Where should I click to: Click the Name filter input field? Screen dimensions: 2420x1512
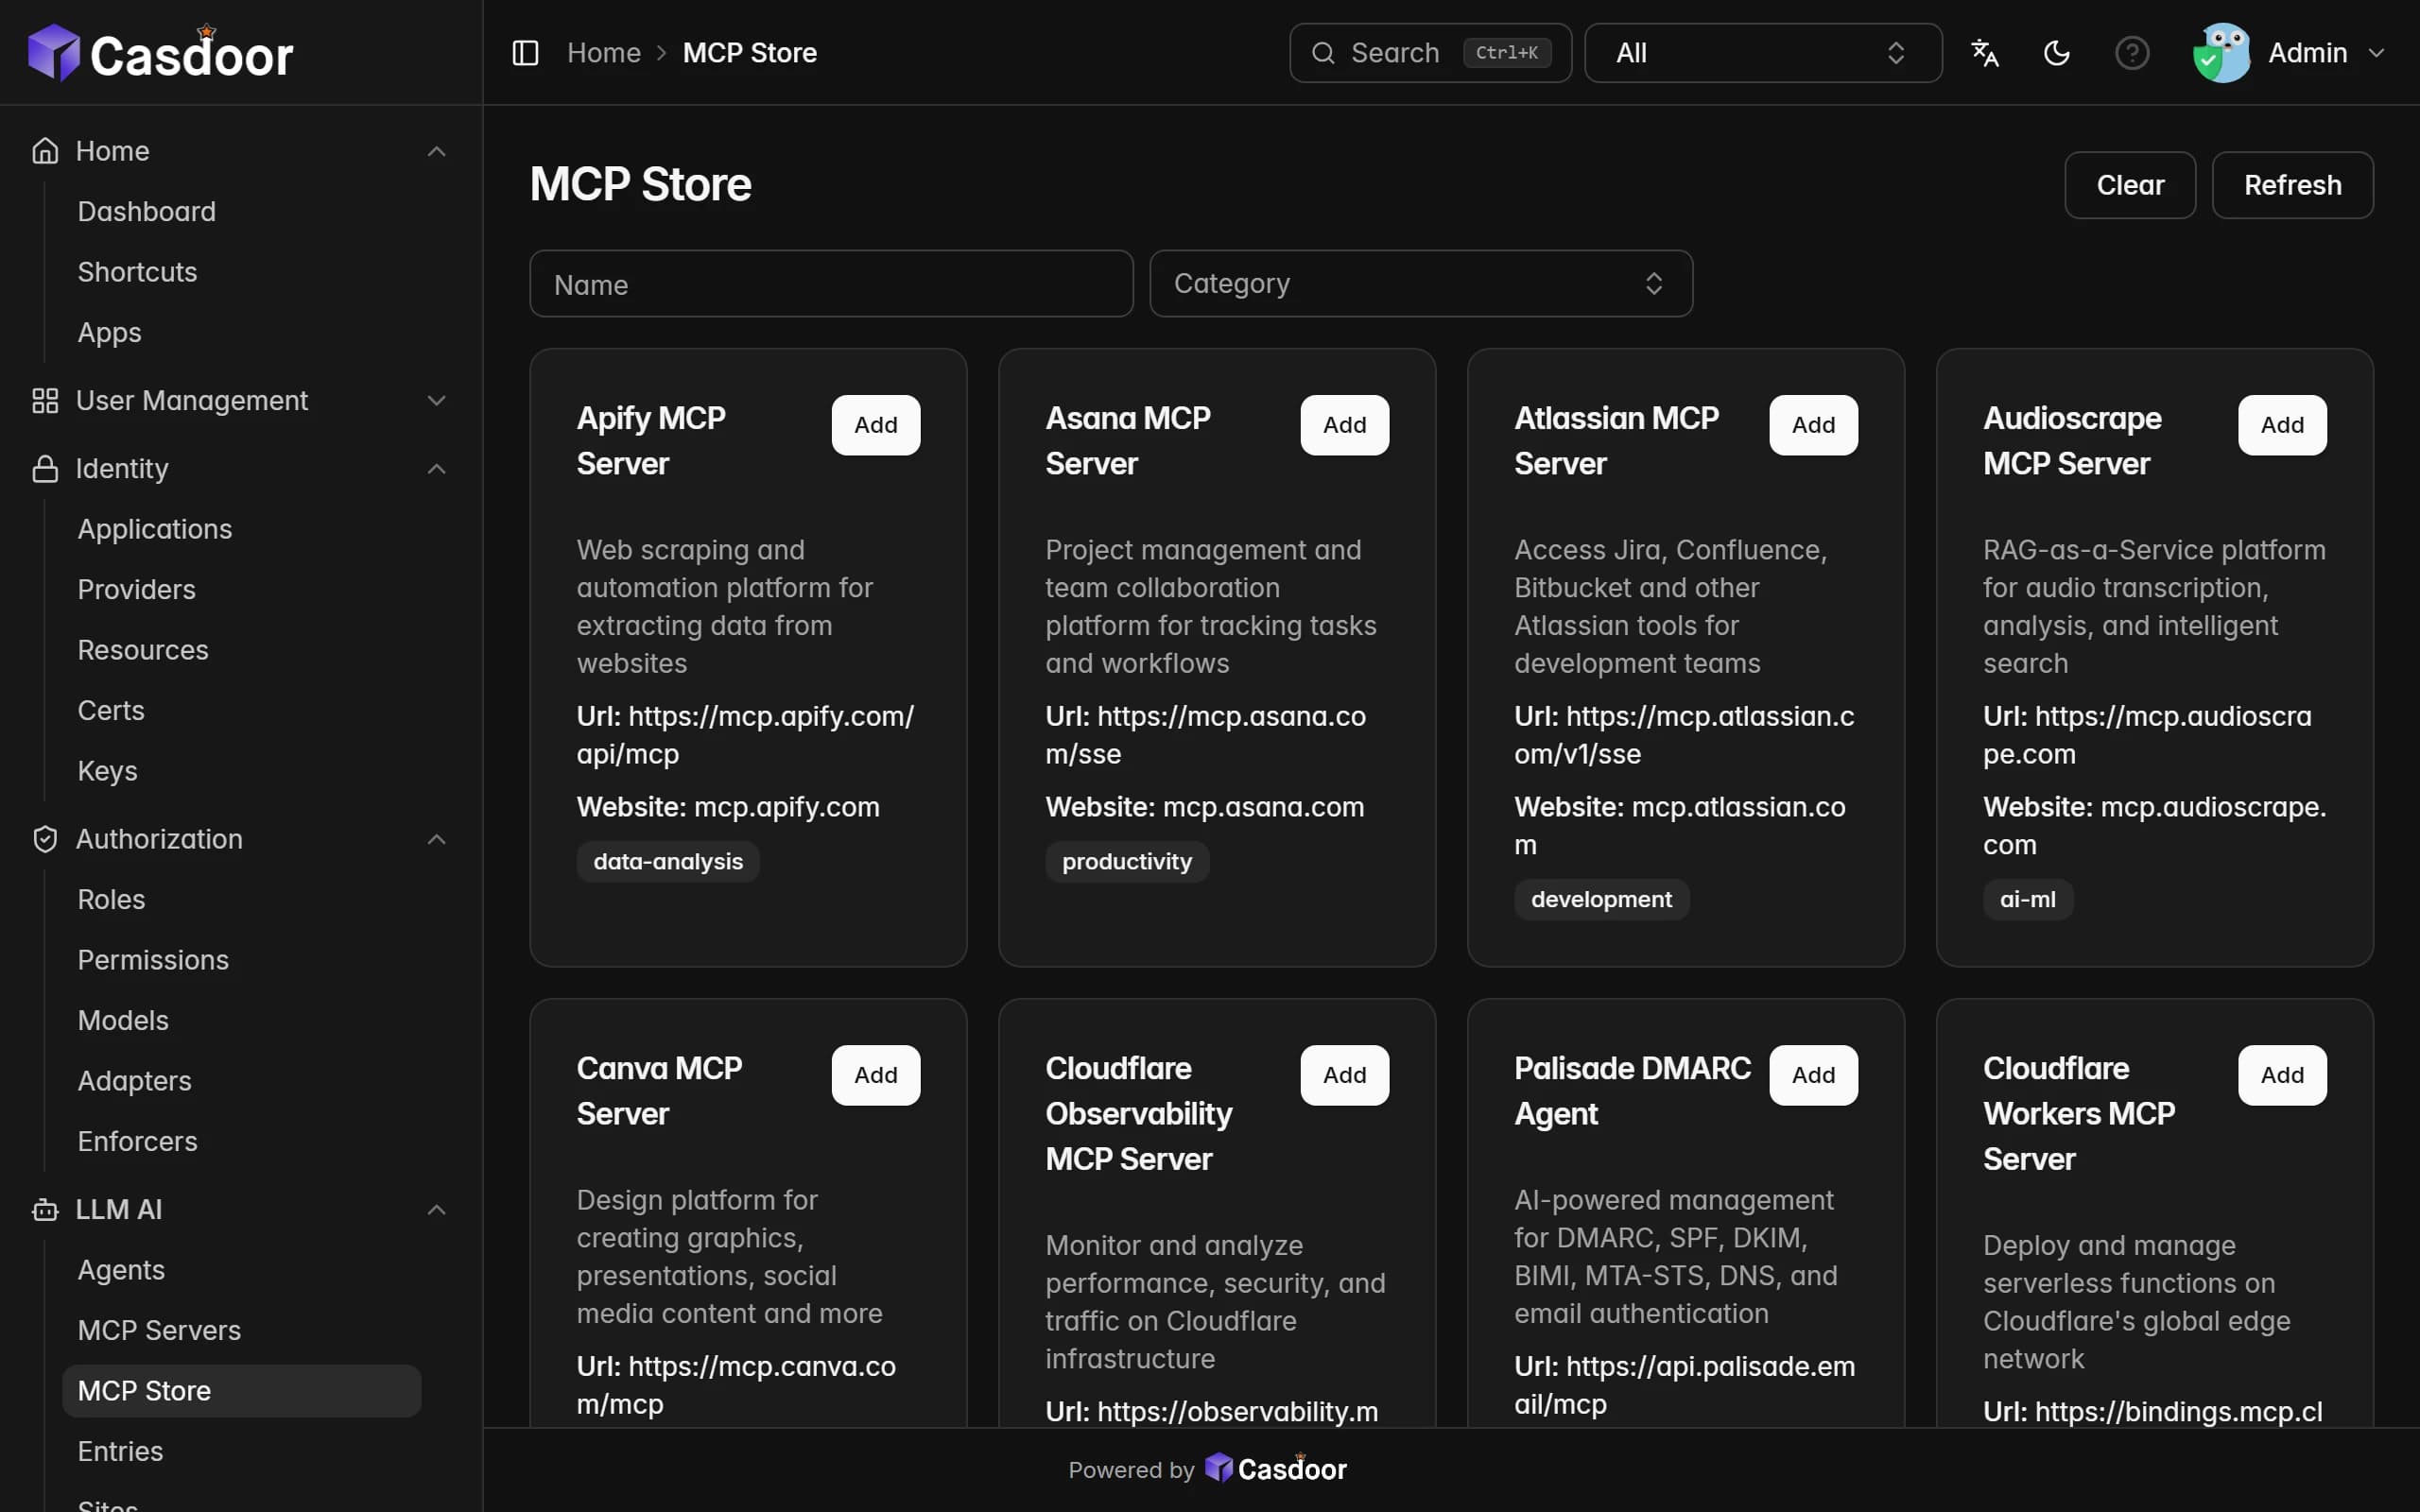pyautogui.click(x=831, y=284)
